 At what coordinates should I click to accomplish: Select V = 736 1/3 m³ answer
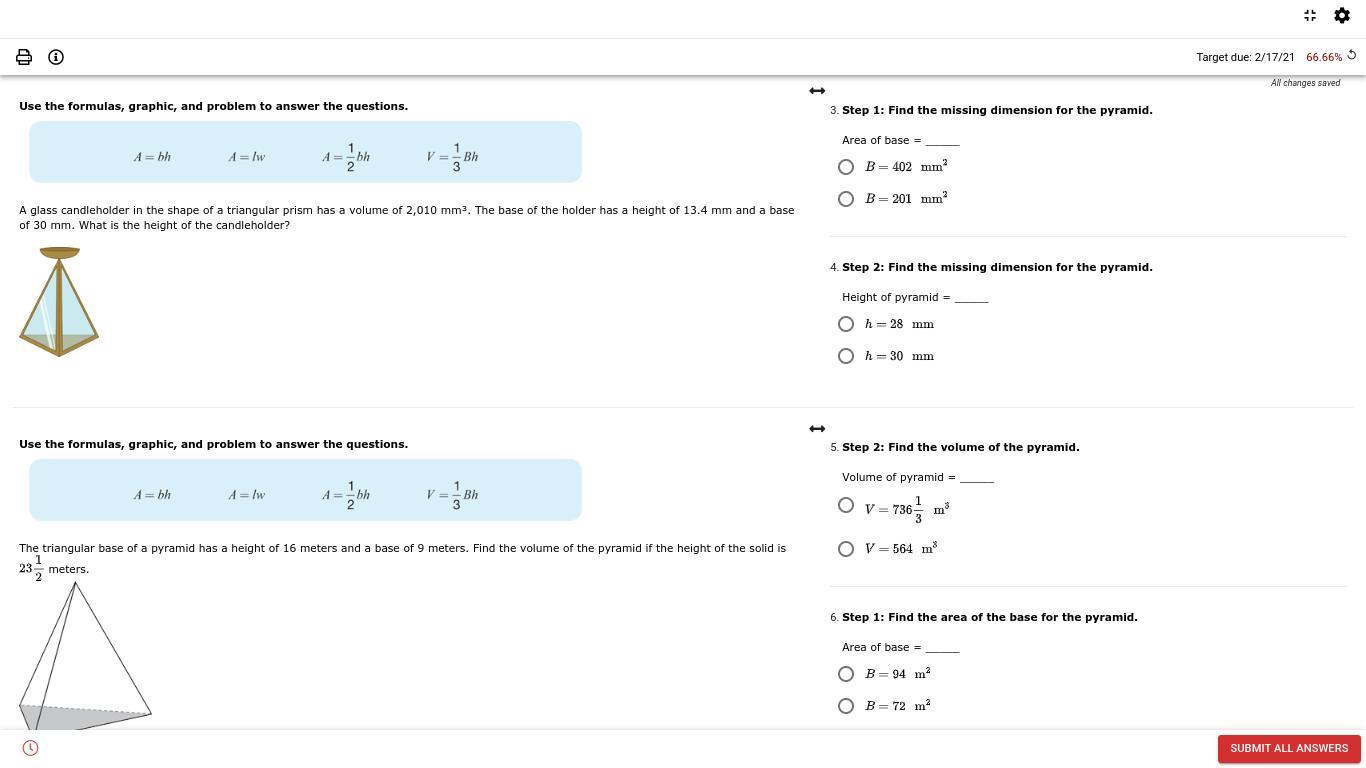click(846, 506)
